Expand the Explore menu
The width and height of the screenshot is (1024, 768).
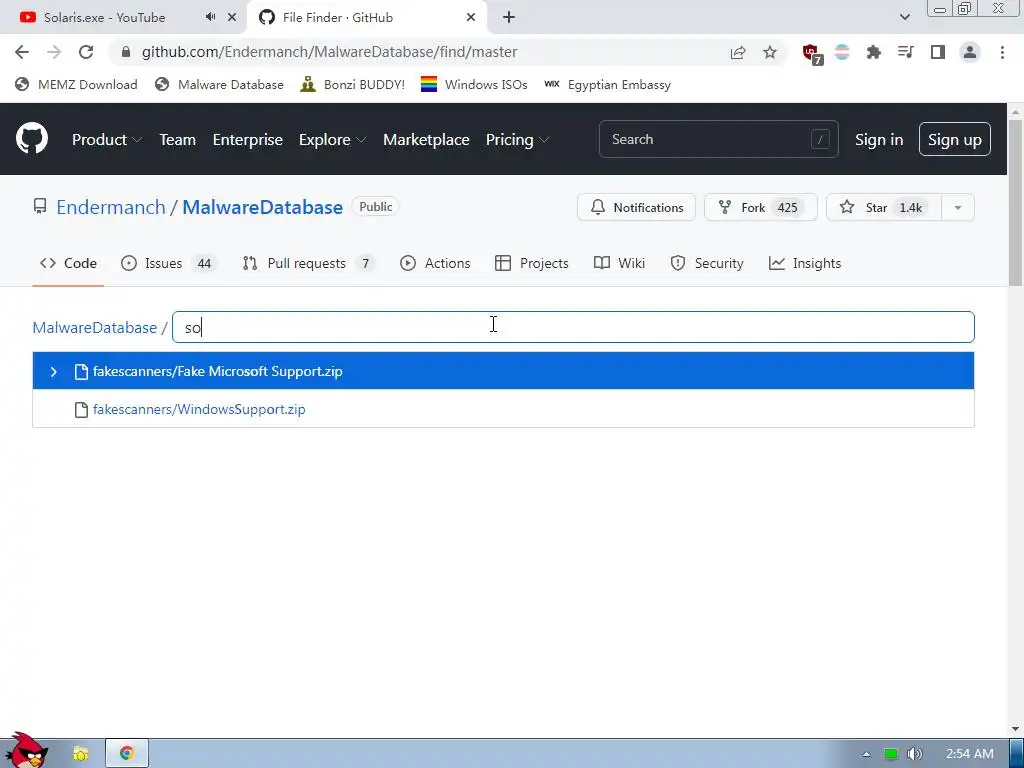pyautogui.click(x=332, y=140)
